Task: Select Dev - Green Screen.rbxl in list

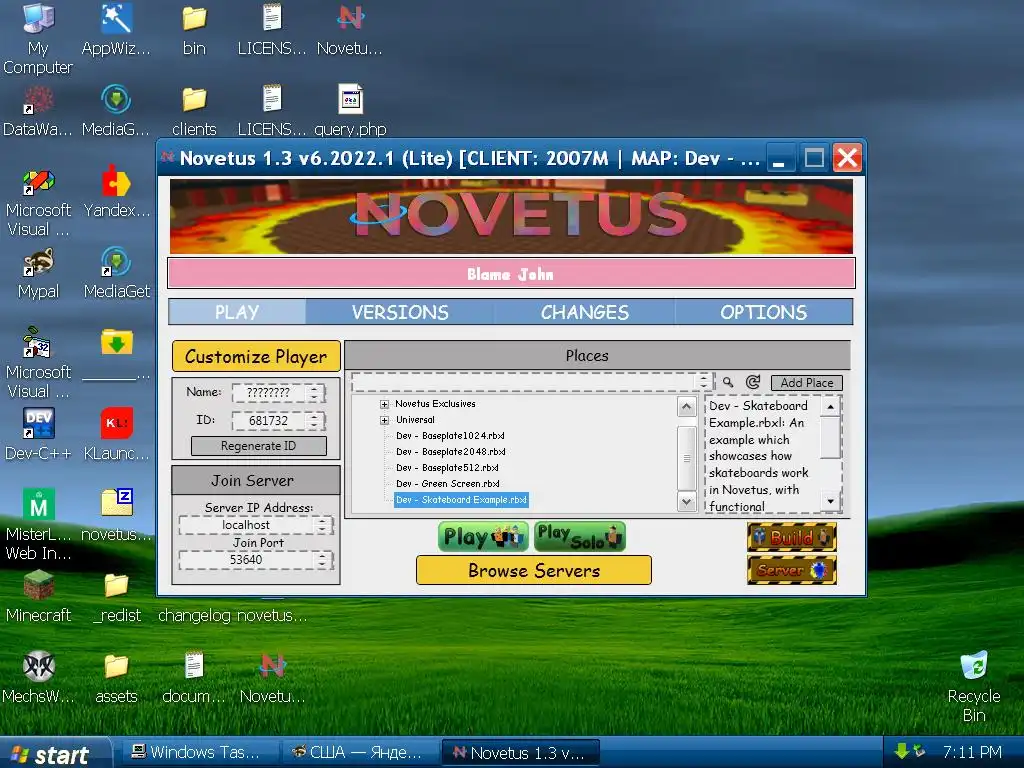Action: coord(447,484)
